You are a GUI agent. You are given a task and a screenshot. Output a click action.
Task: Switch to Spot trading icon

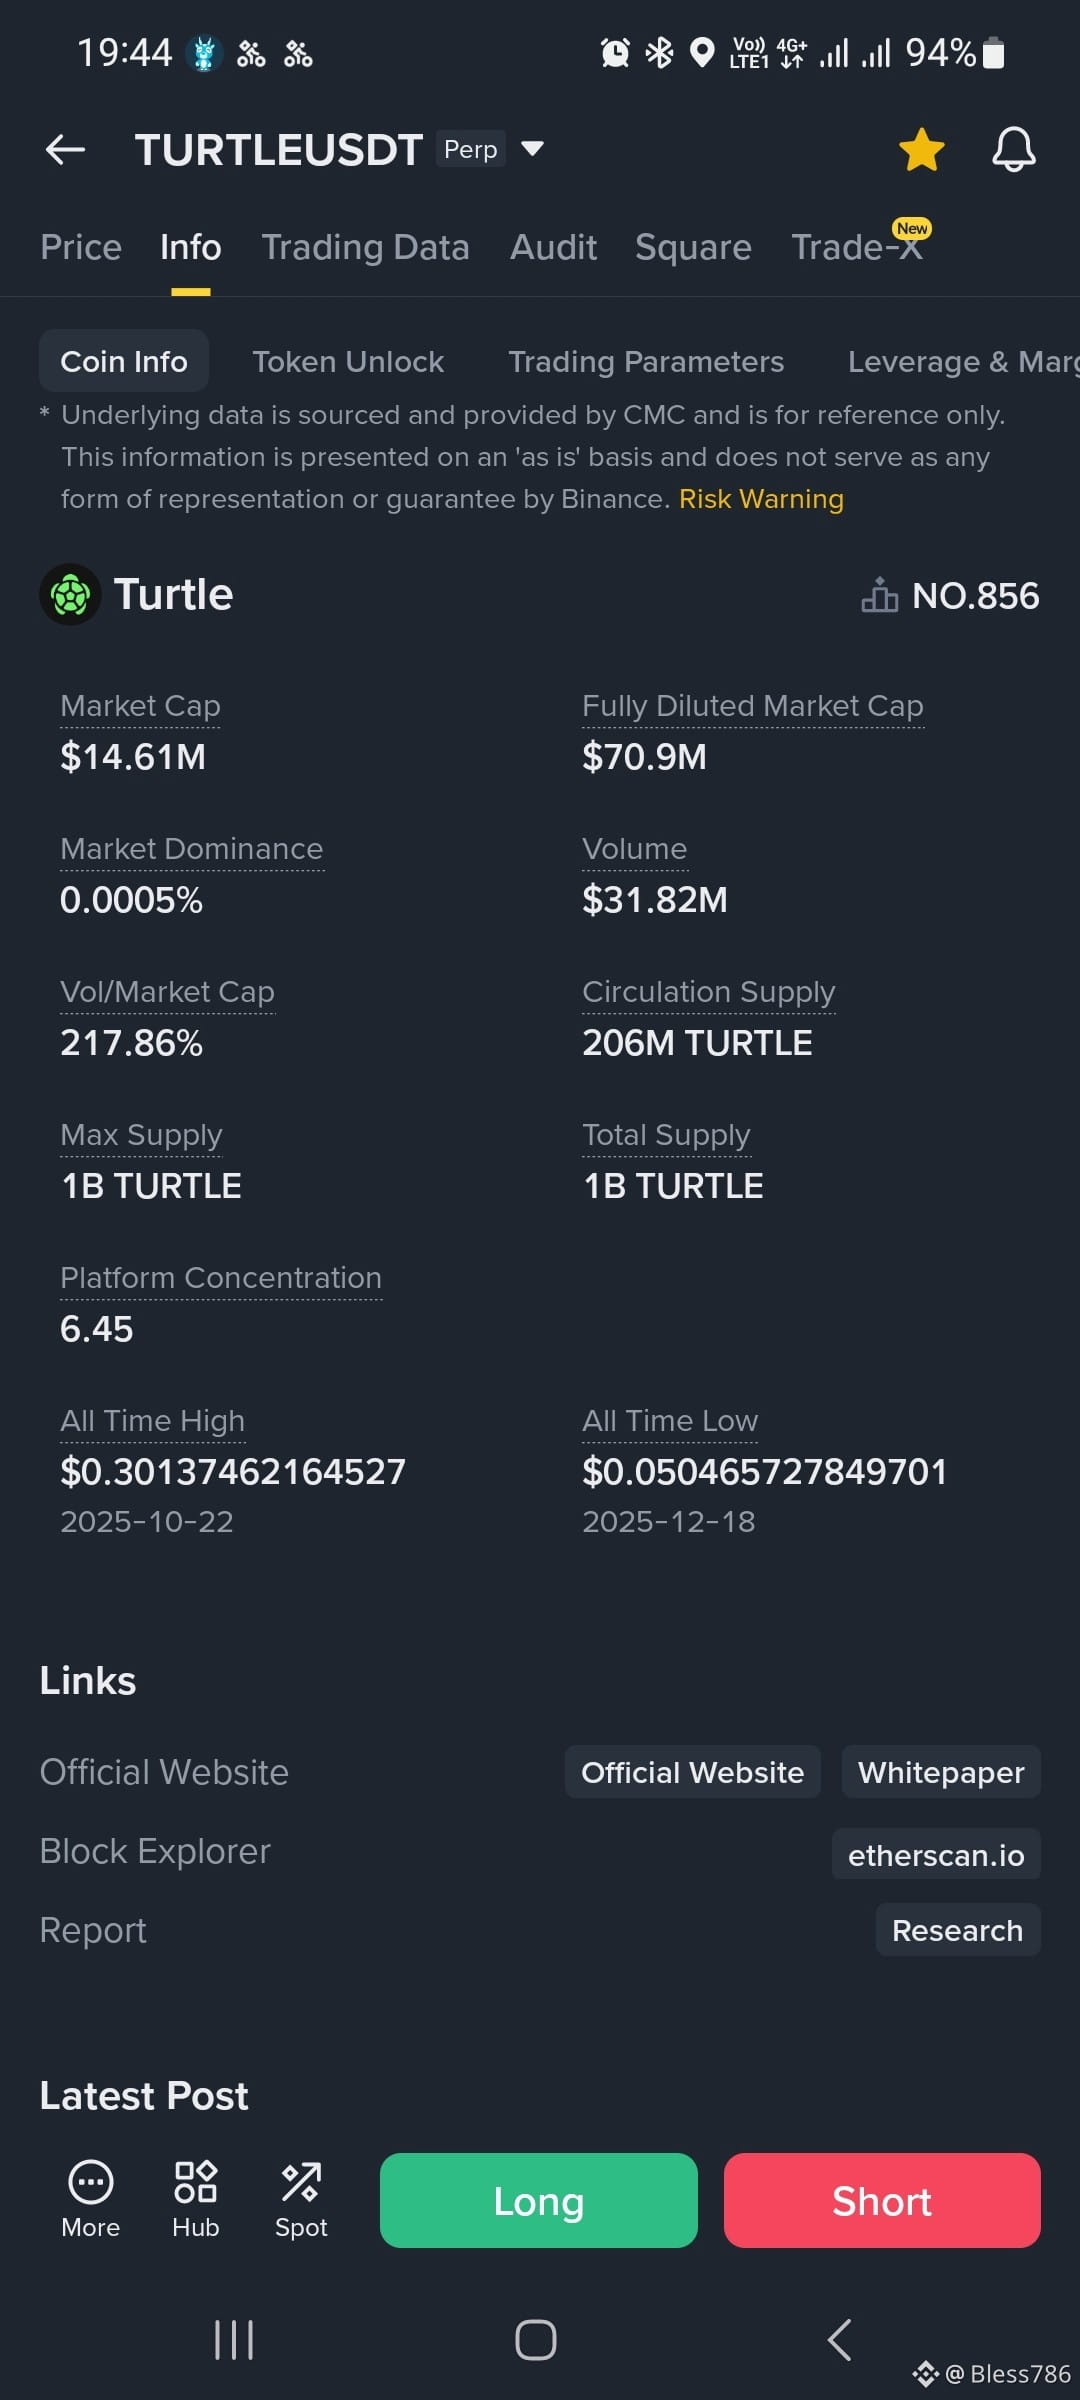click(301, 2182)
